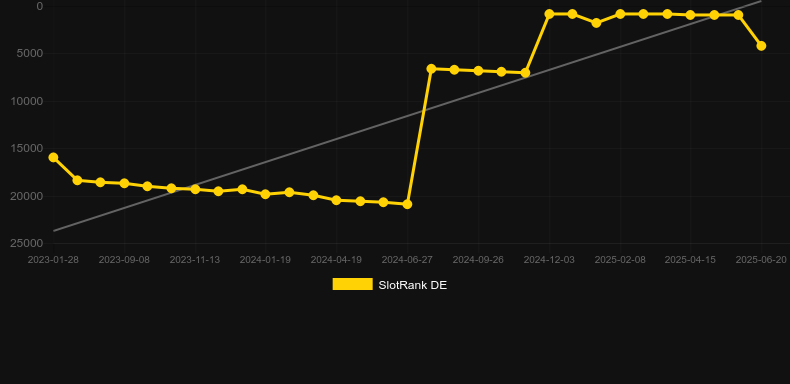This screenshot has height=384, width=790.
Task: Select the data point above 2024-01-19
Action: pos(266,194)
